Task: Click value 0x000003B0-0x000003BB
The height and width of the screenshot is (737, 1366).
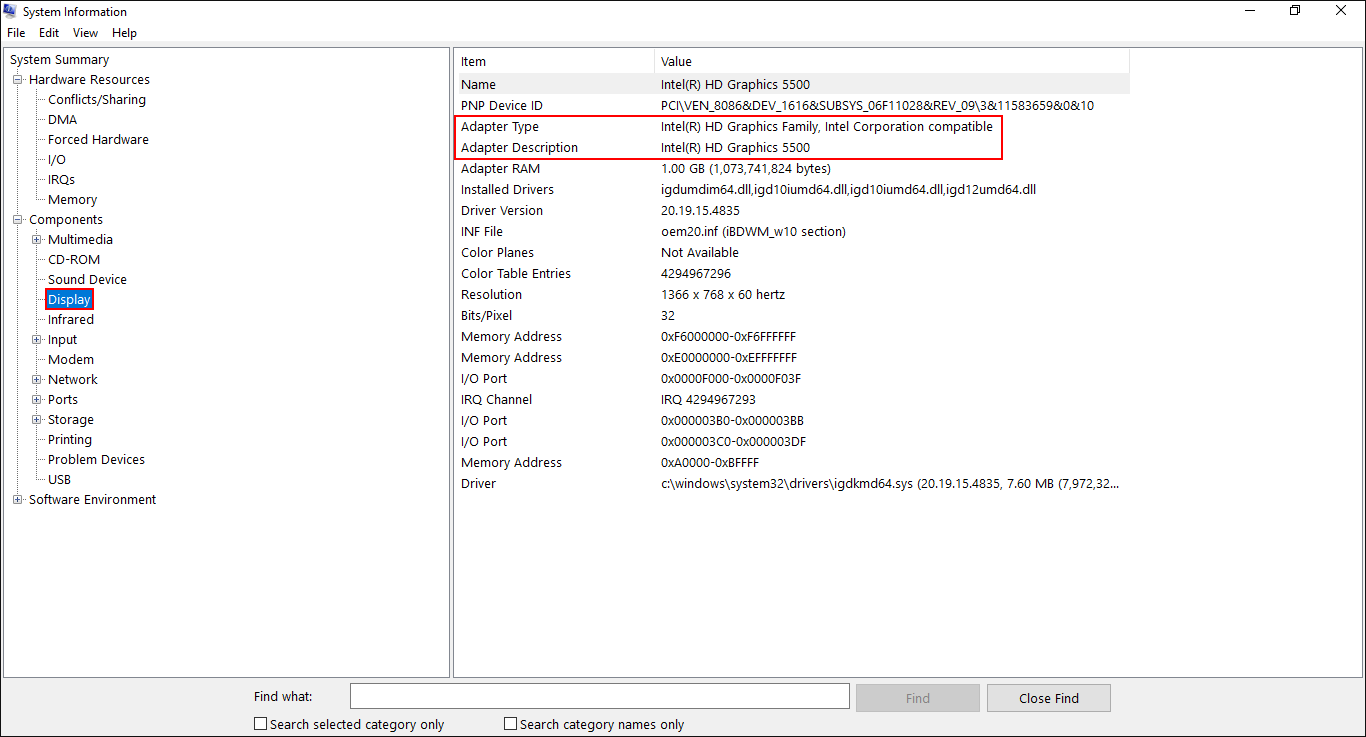Action: (732, 421)
